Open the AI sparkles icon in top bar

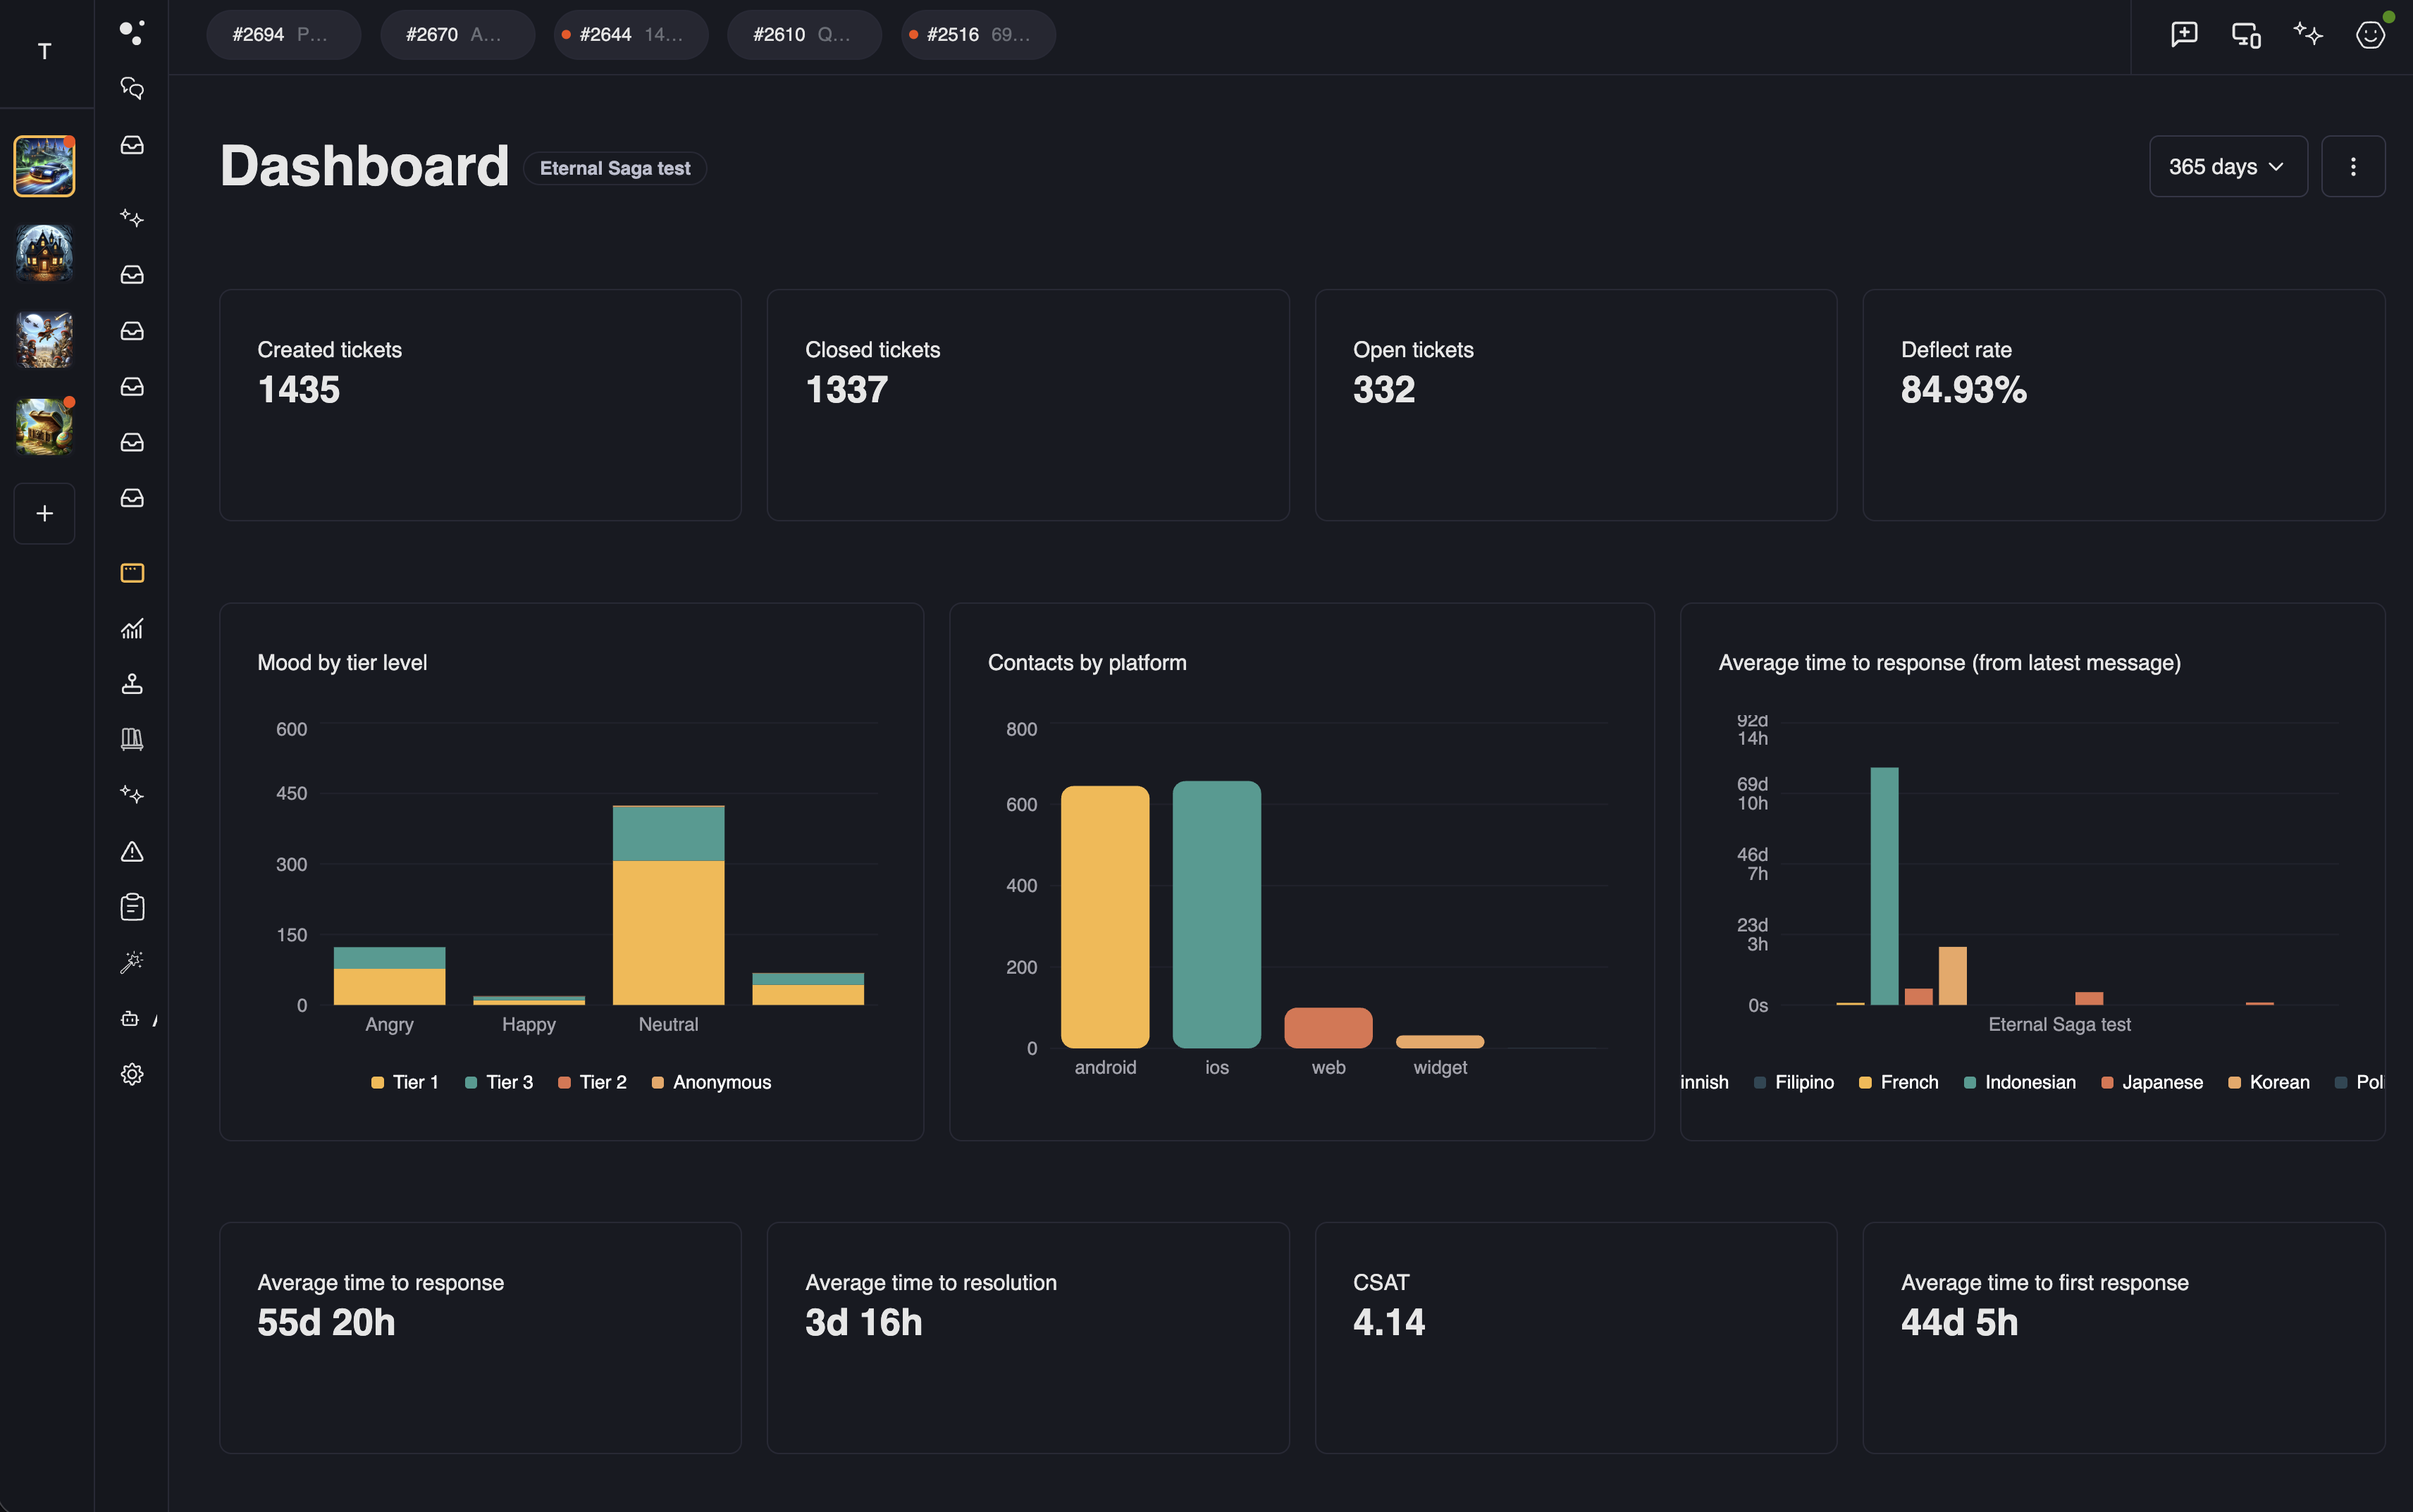tap(2308, 34)
